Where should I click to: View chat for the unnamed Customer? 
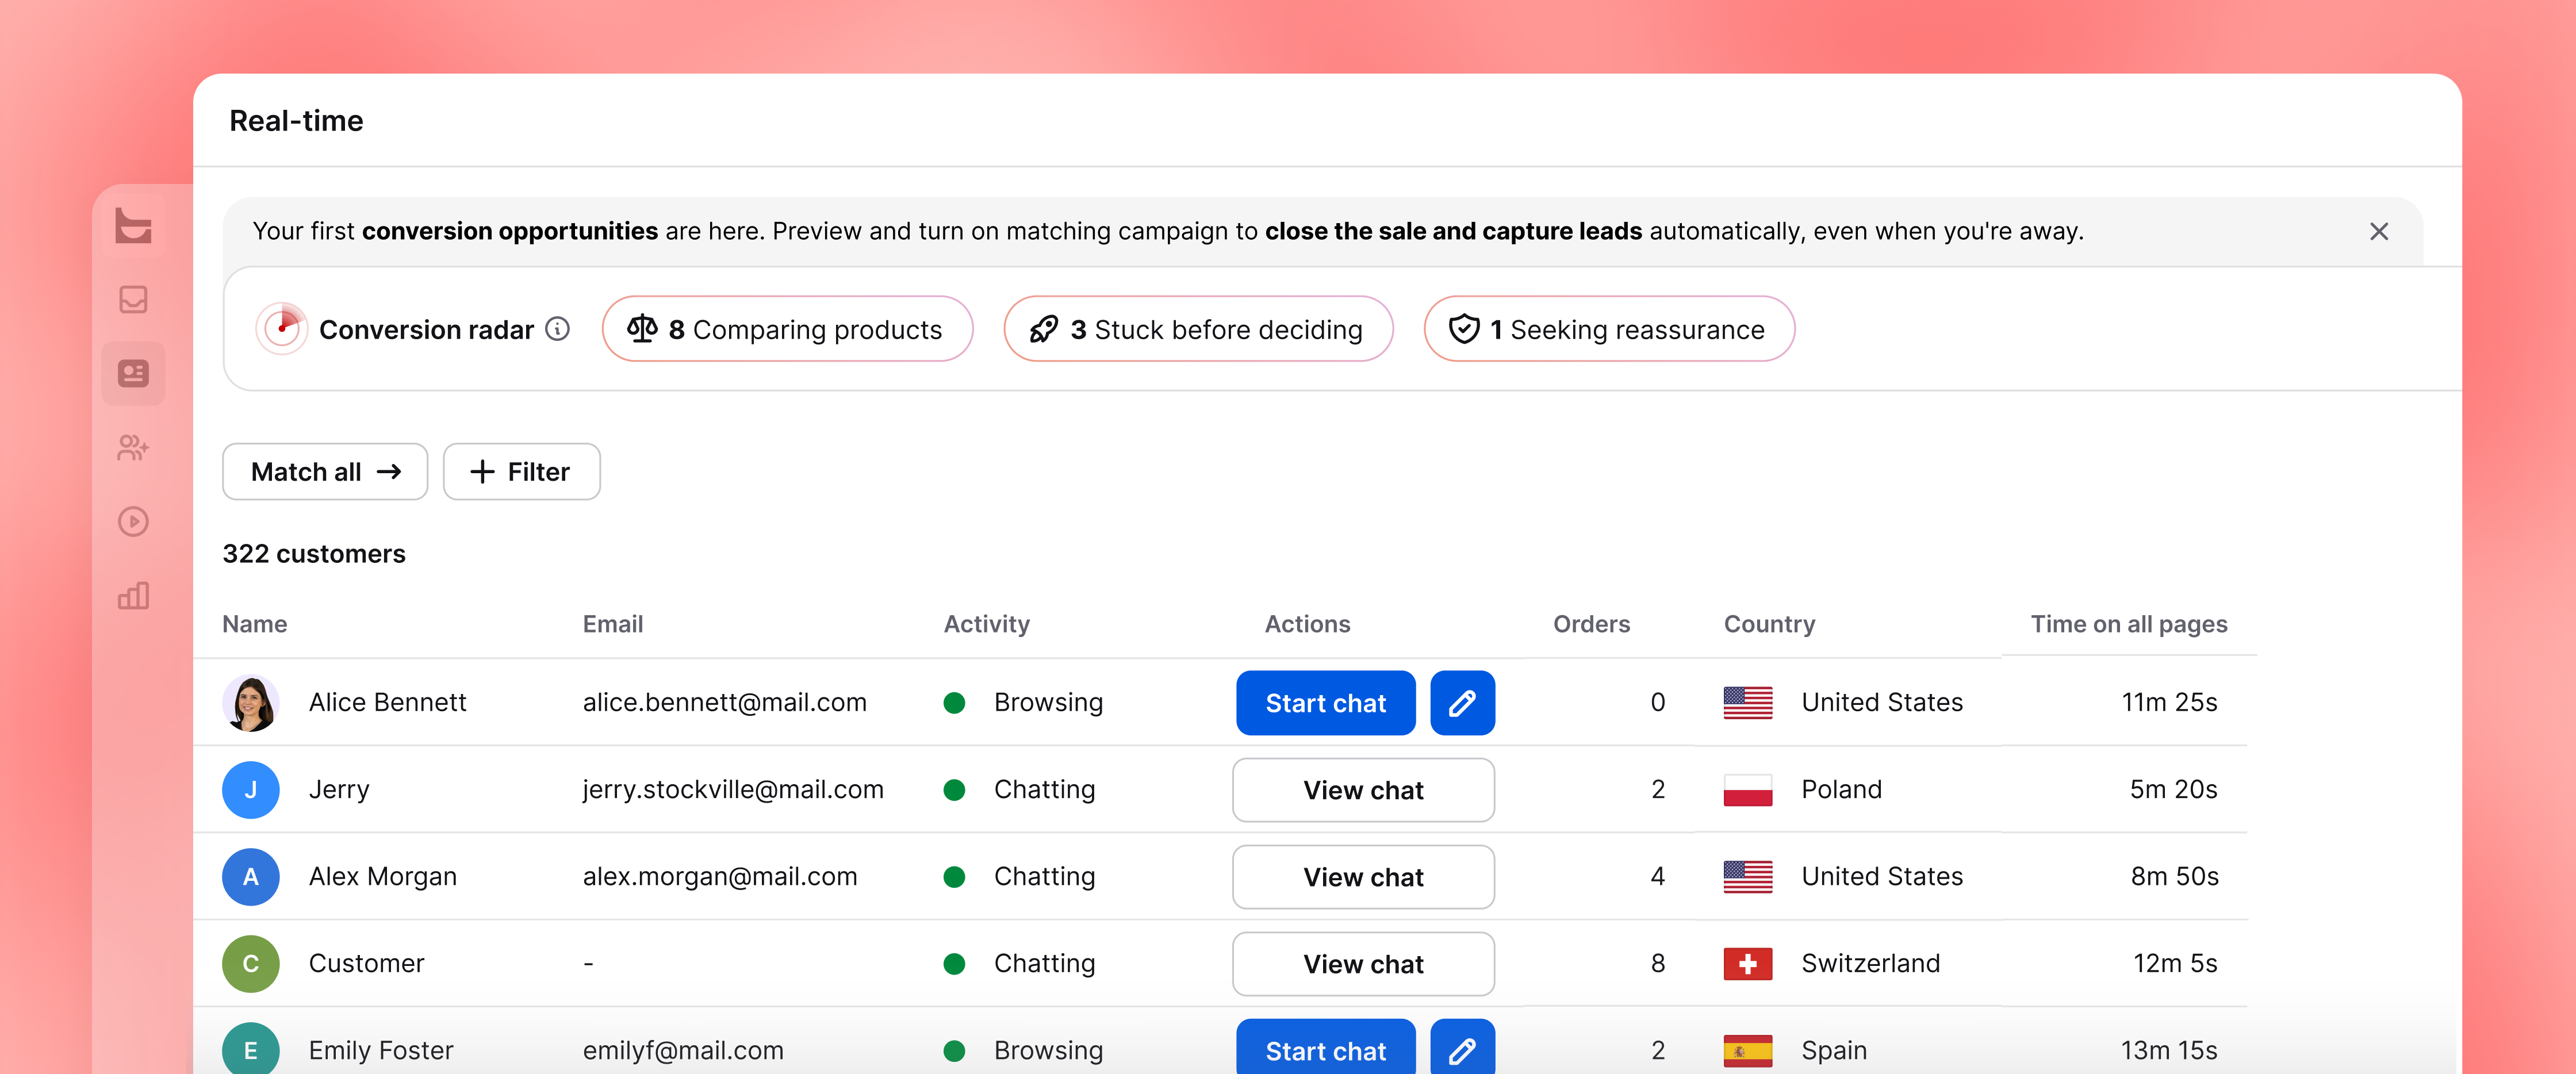point(1363,964)
